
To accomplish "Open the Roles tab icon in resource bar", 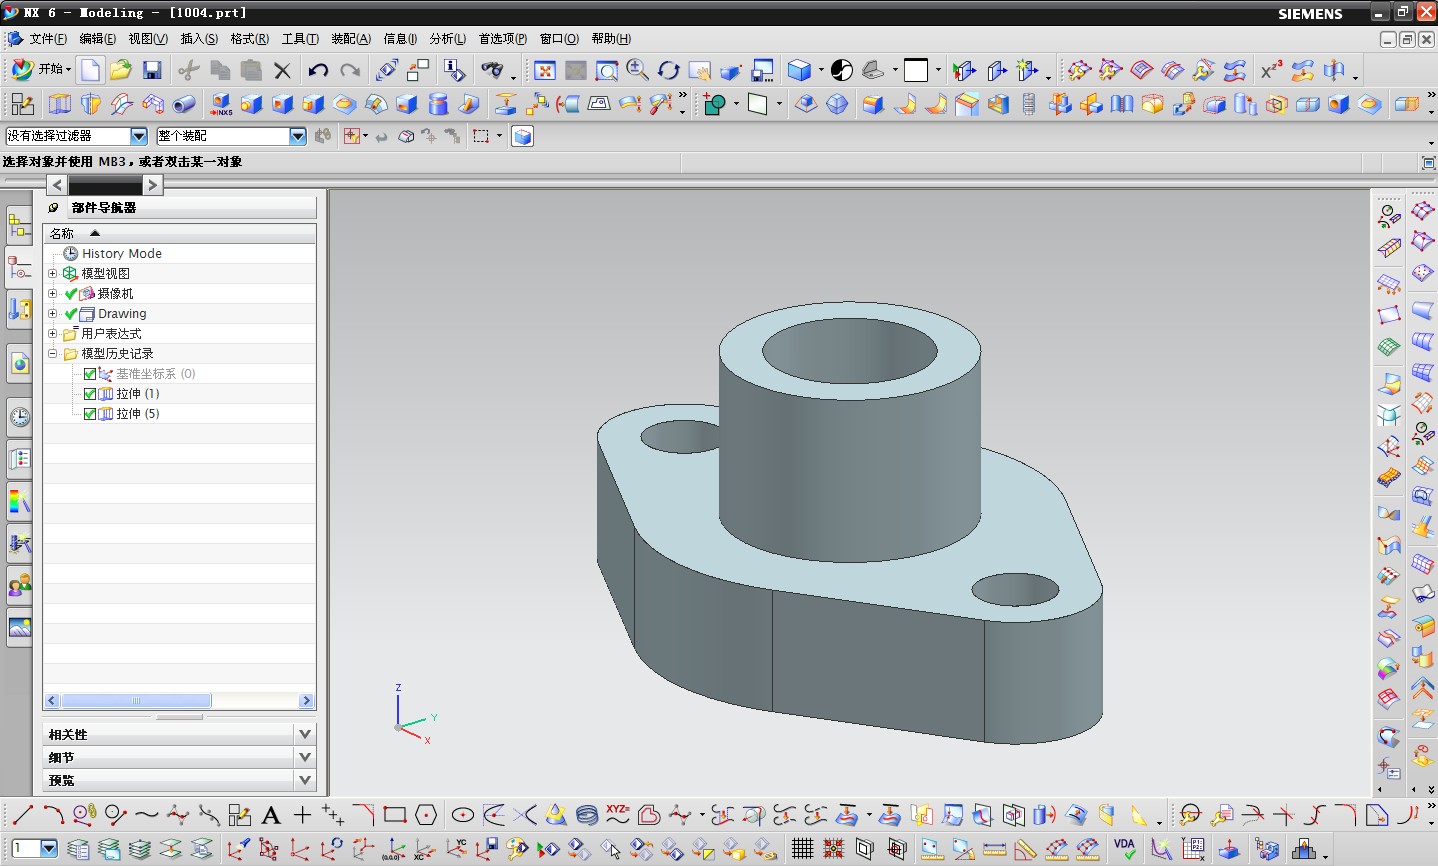I will point(19,585).
